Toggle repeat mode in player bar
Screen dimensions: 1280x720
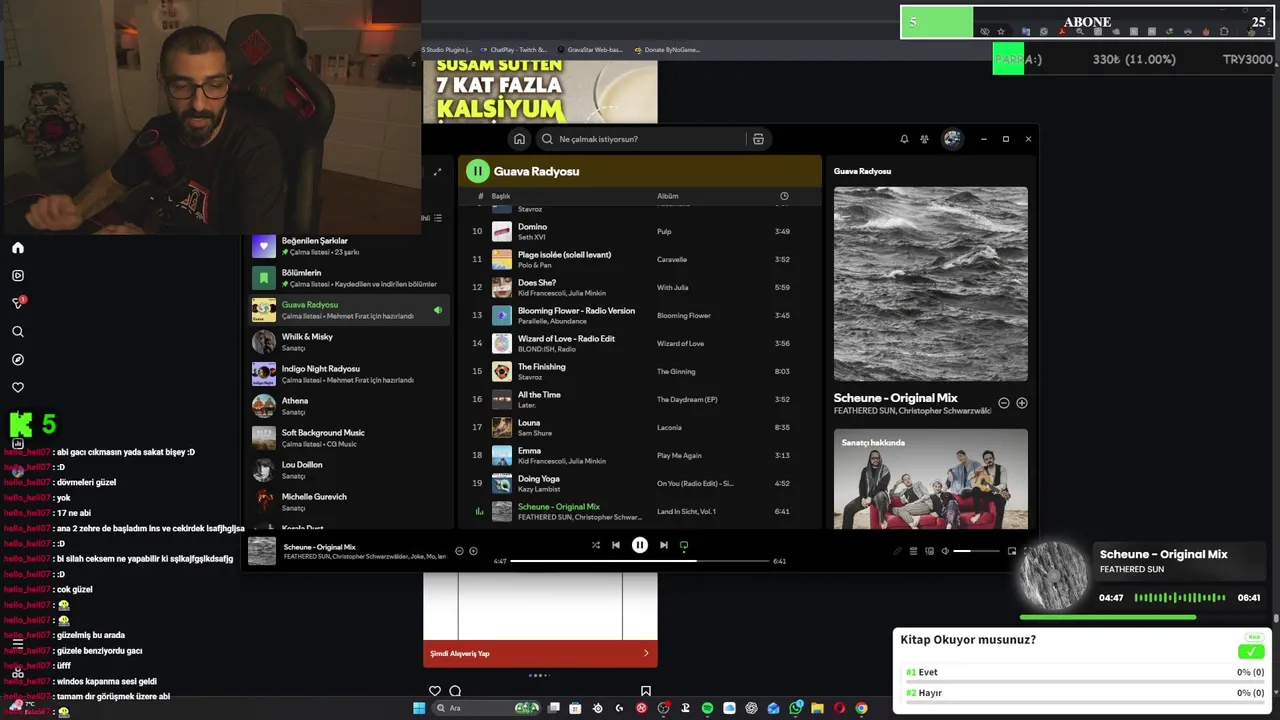coord(684,545)
